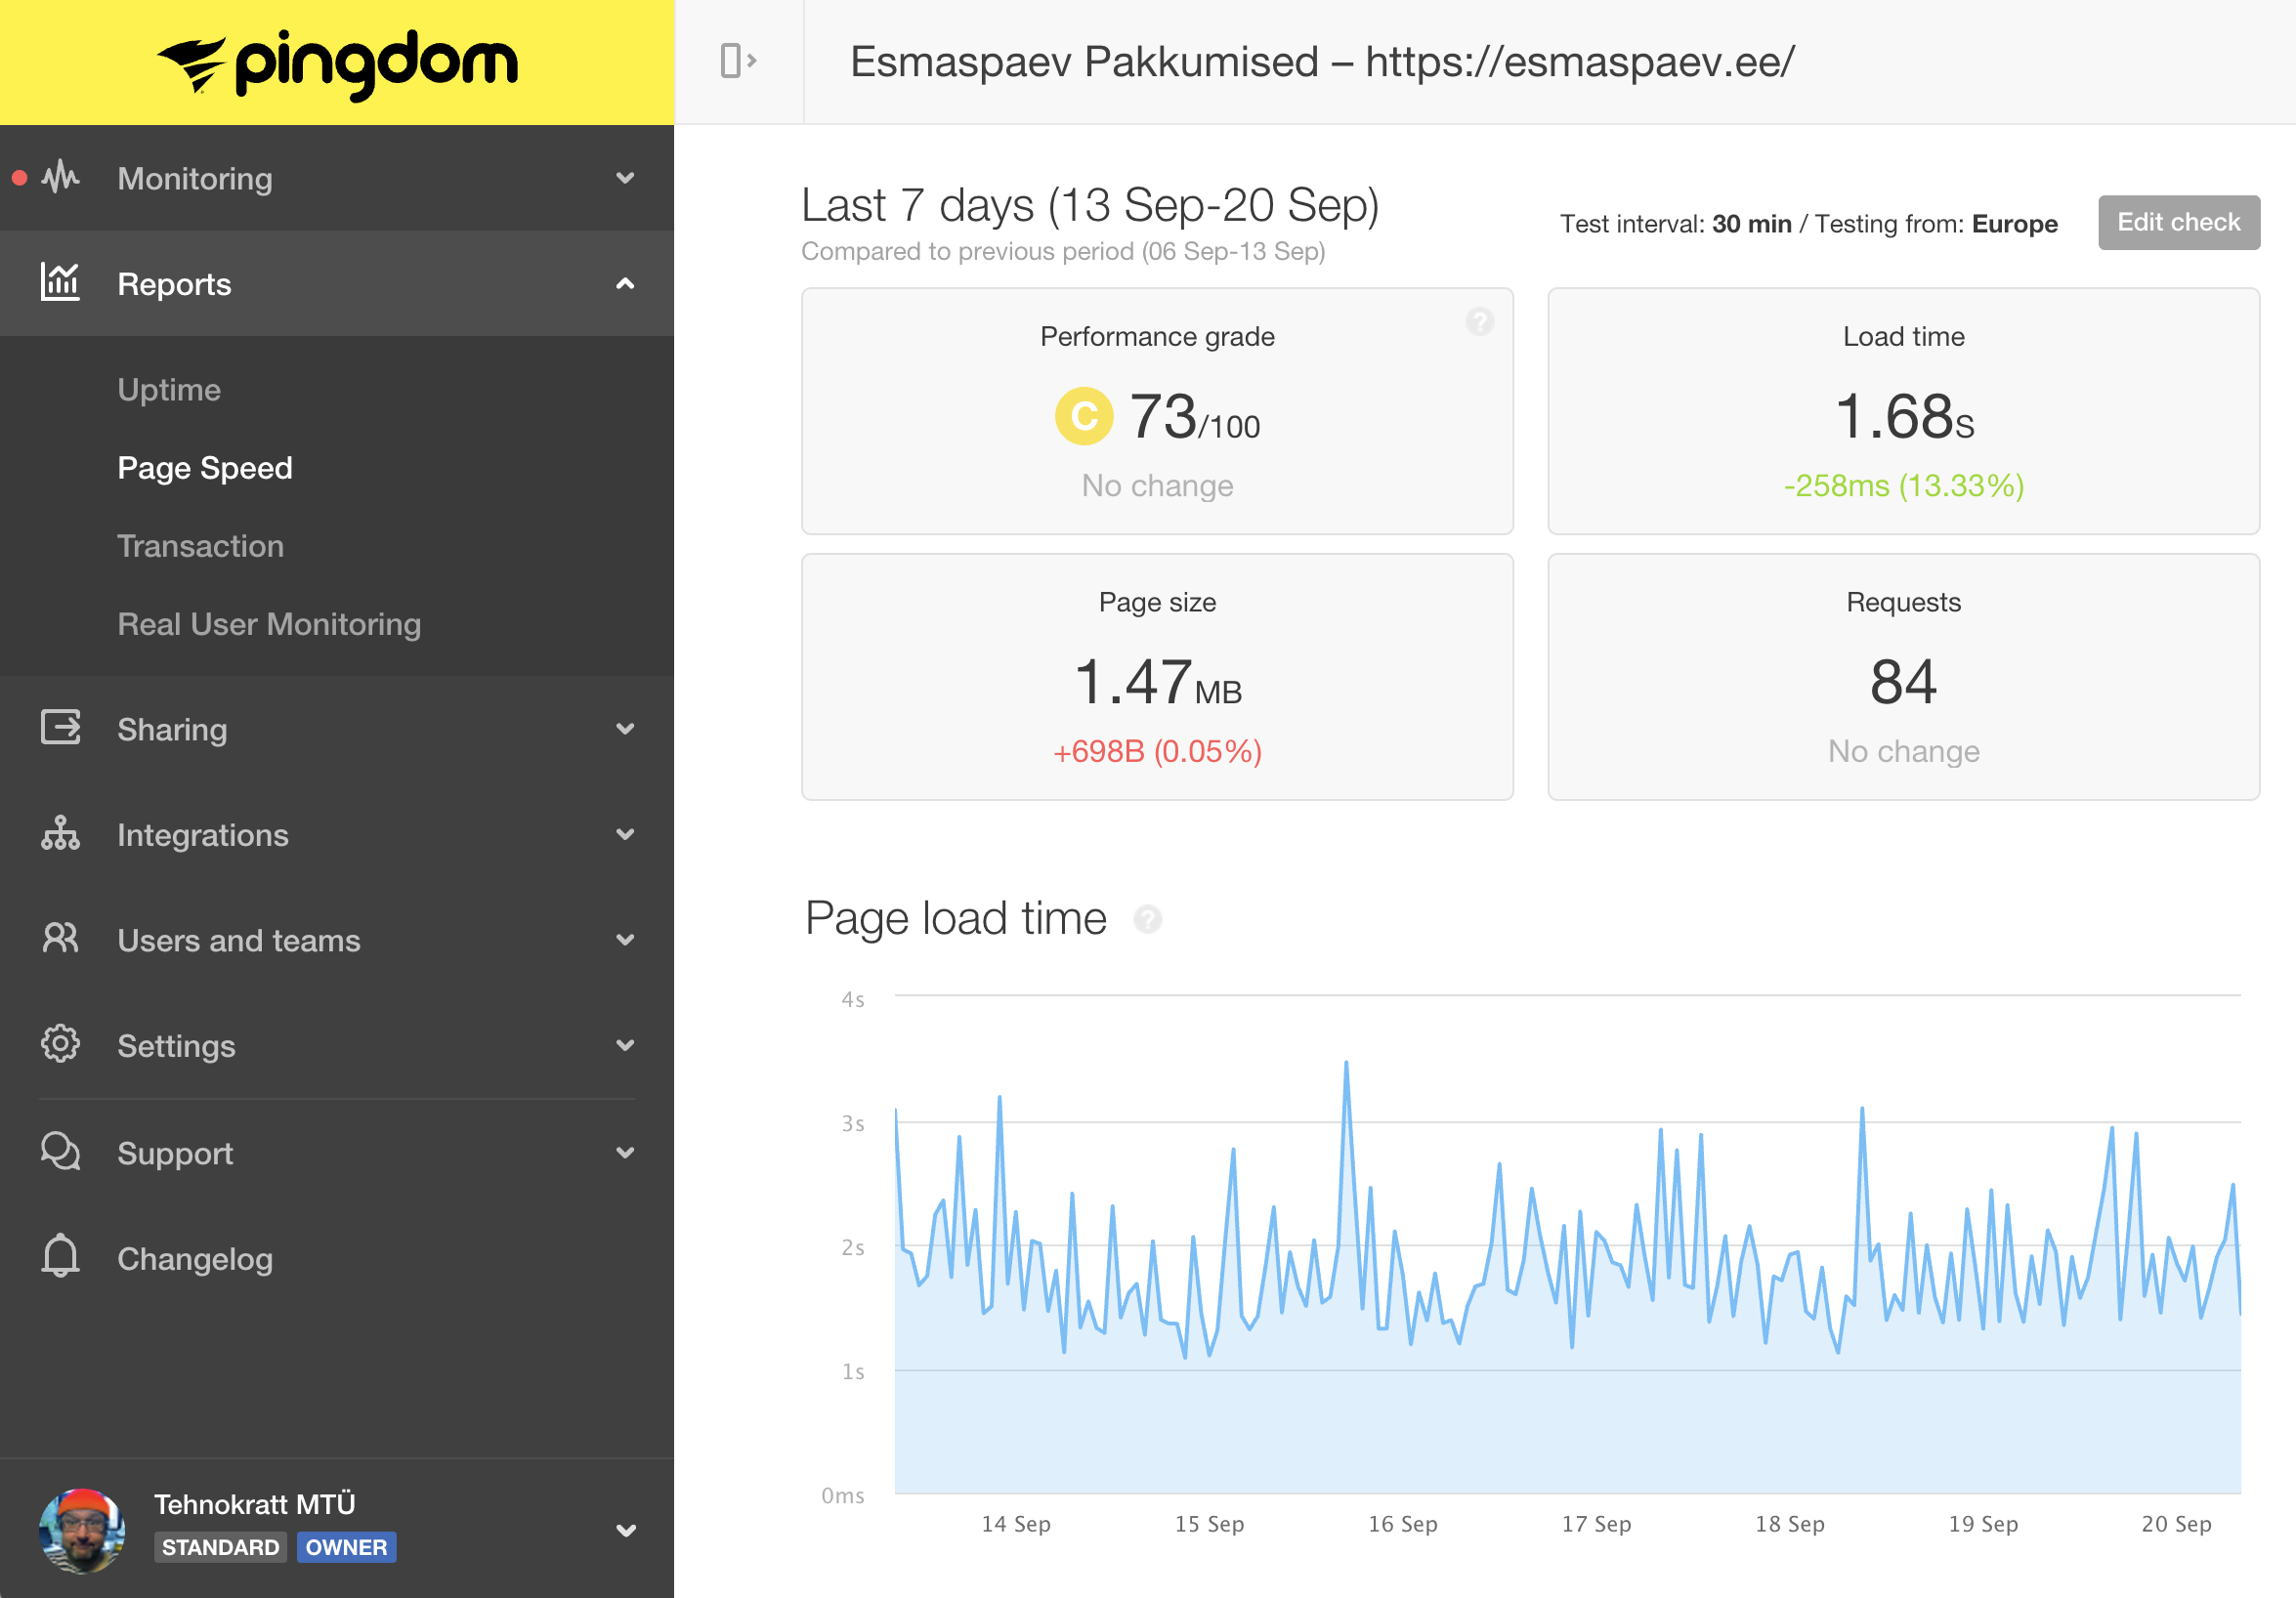This screenshot has width=2296, height=1598.
Task: Click the STANDARD plan badge
Action: (220, 1547)
